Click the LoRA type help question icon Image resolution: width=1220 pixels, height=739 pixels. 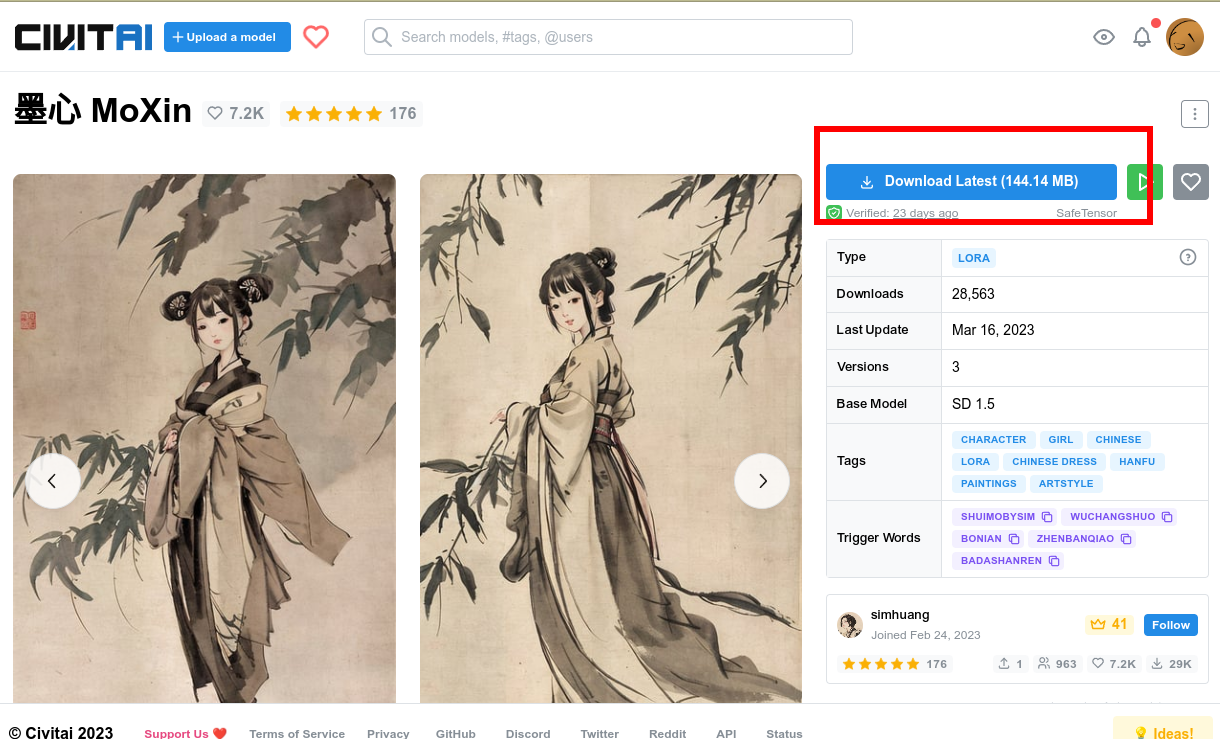[1188, 257]
